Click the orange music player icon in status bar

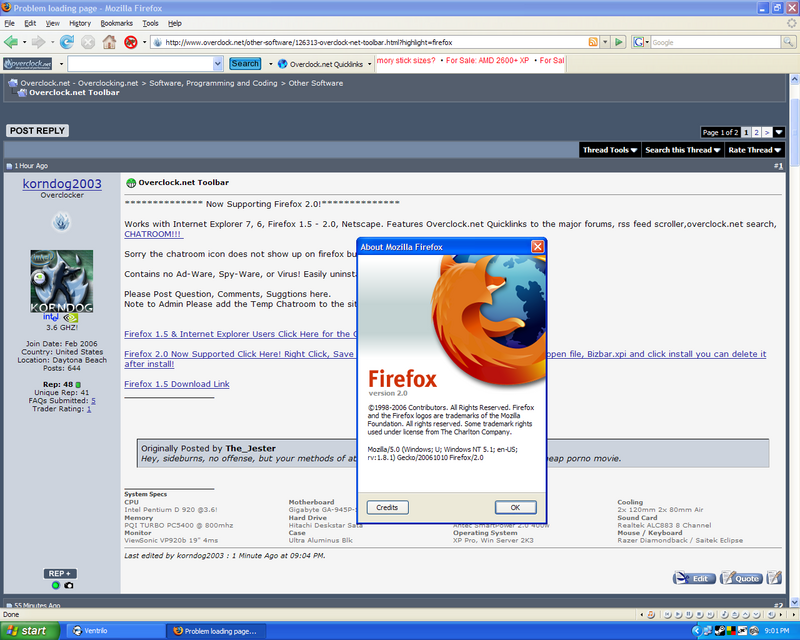(651, 614)
